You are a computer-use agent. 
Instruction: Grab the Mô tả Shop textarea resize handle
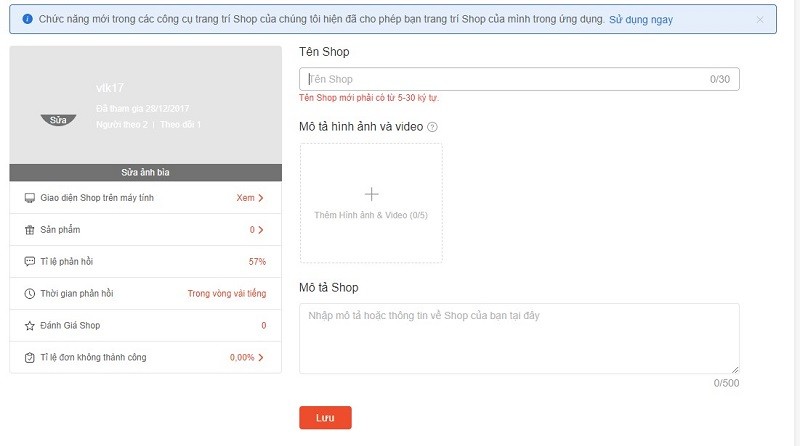735,369
